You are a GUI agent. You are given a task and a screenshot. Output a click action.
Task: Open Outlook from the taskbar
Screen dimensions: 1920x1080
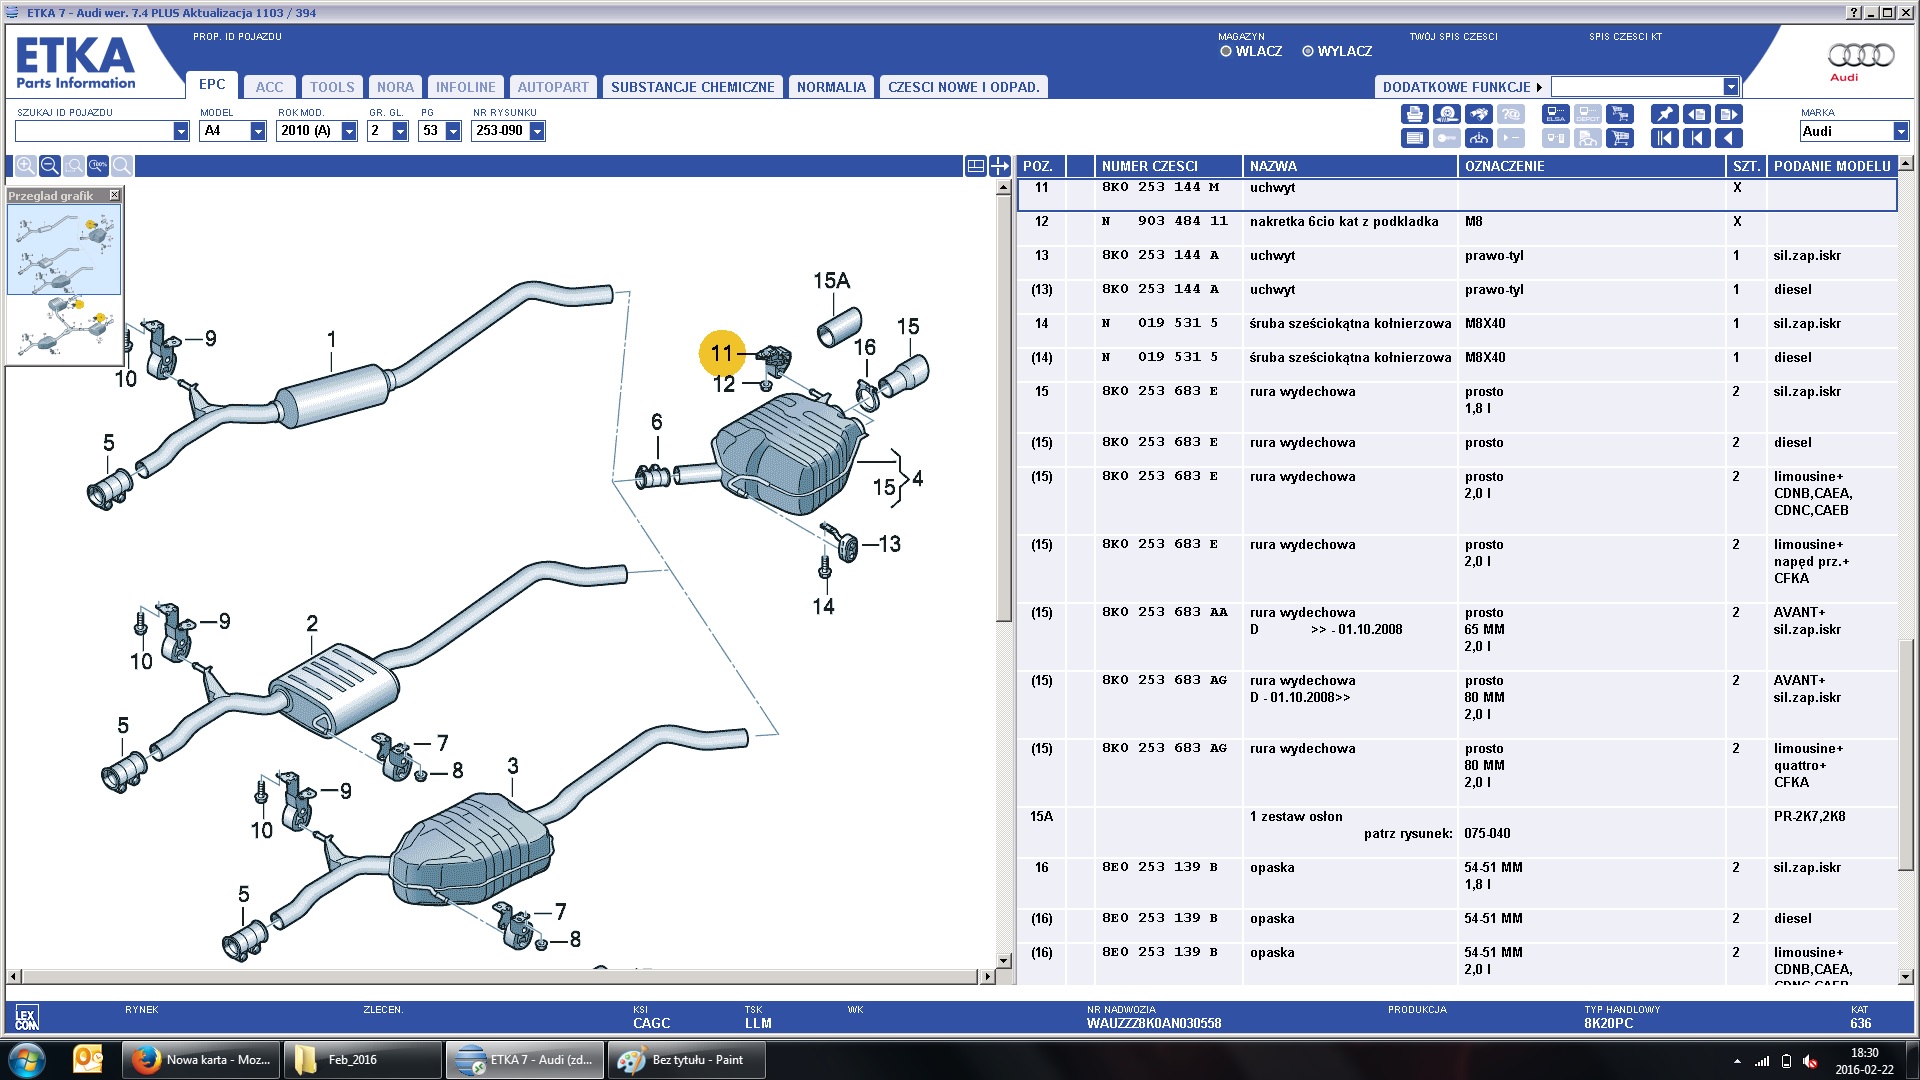coord(89,1060)
